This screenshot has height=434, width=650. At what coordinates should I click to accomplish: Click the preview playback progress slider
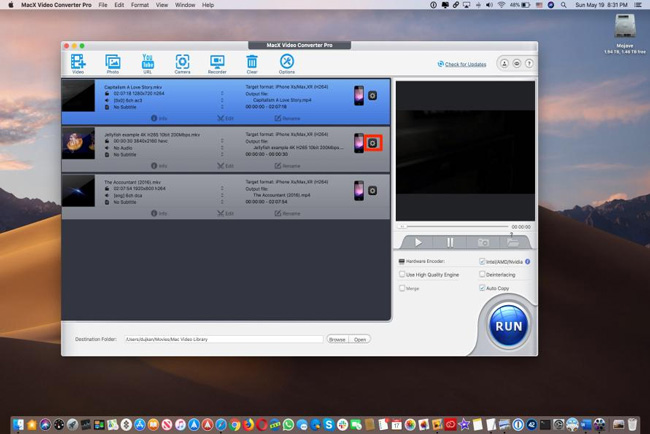pyautogui.click(x=453, y=227)
